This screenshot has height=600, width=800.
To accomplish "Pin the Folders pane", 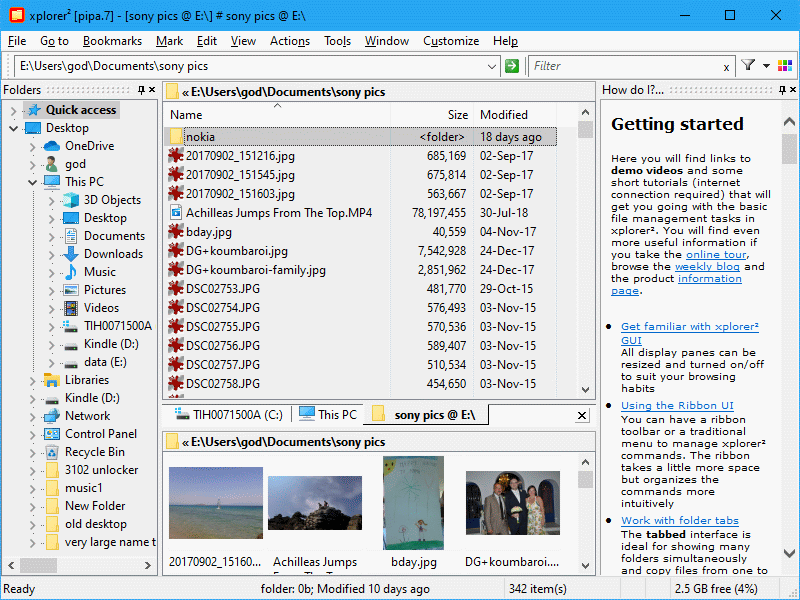I will pyautogui.click(x=141, y=90).
